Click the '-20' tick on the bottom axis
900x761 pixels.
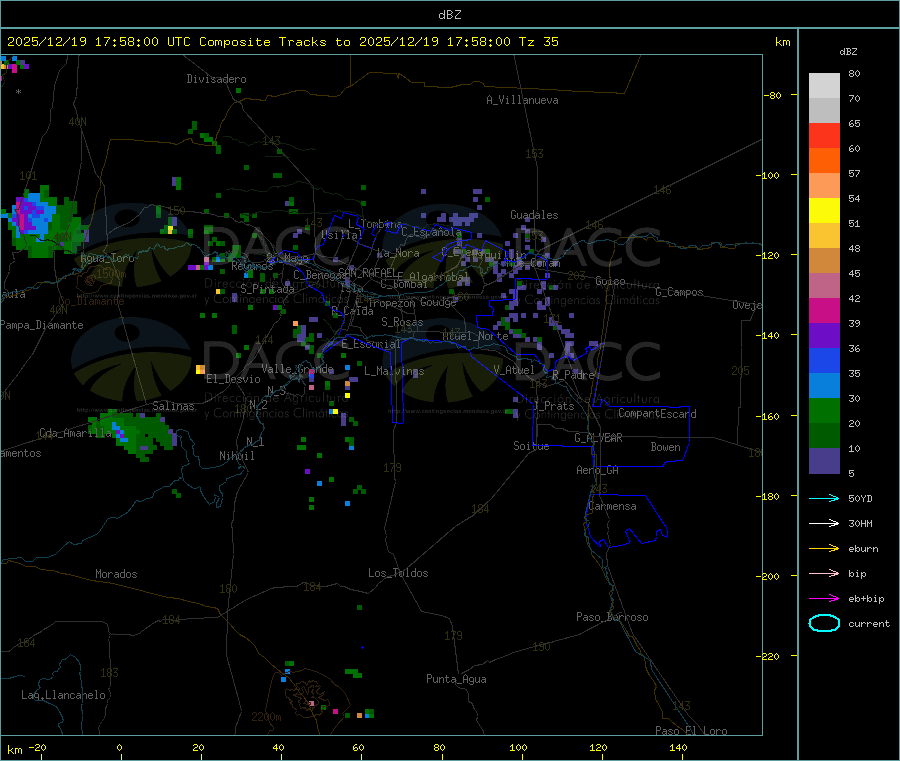pyautogui.click(x=38, y=747)
